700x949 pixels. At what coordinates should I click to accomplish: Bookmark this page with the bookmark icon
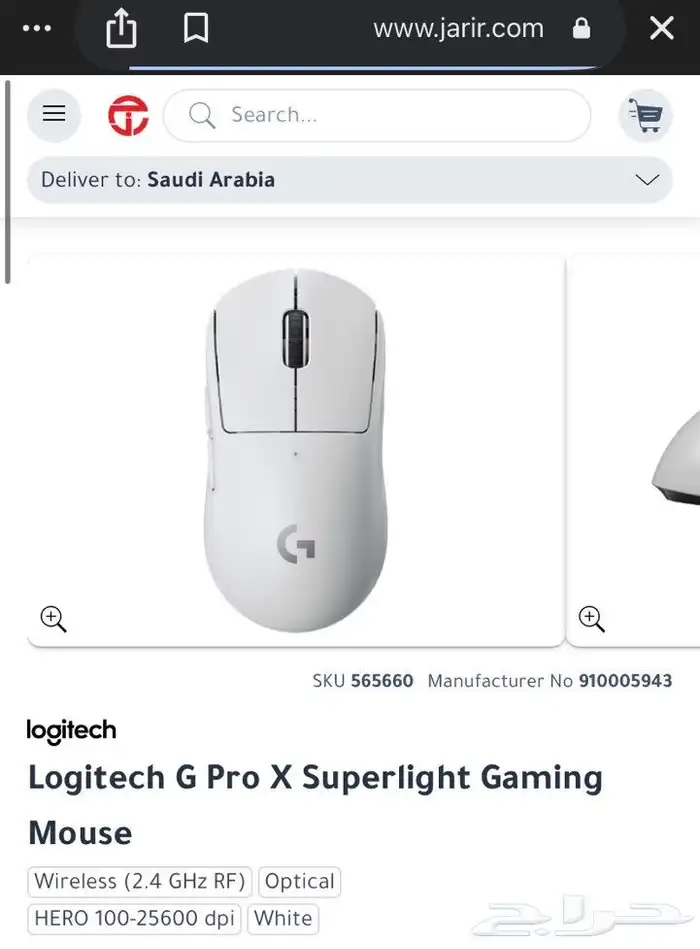tap(196, 28)
